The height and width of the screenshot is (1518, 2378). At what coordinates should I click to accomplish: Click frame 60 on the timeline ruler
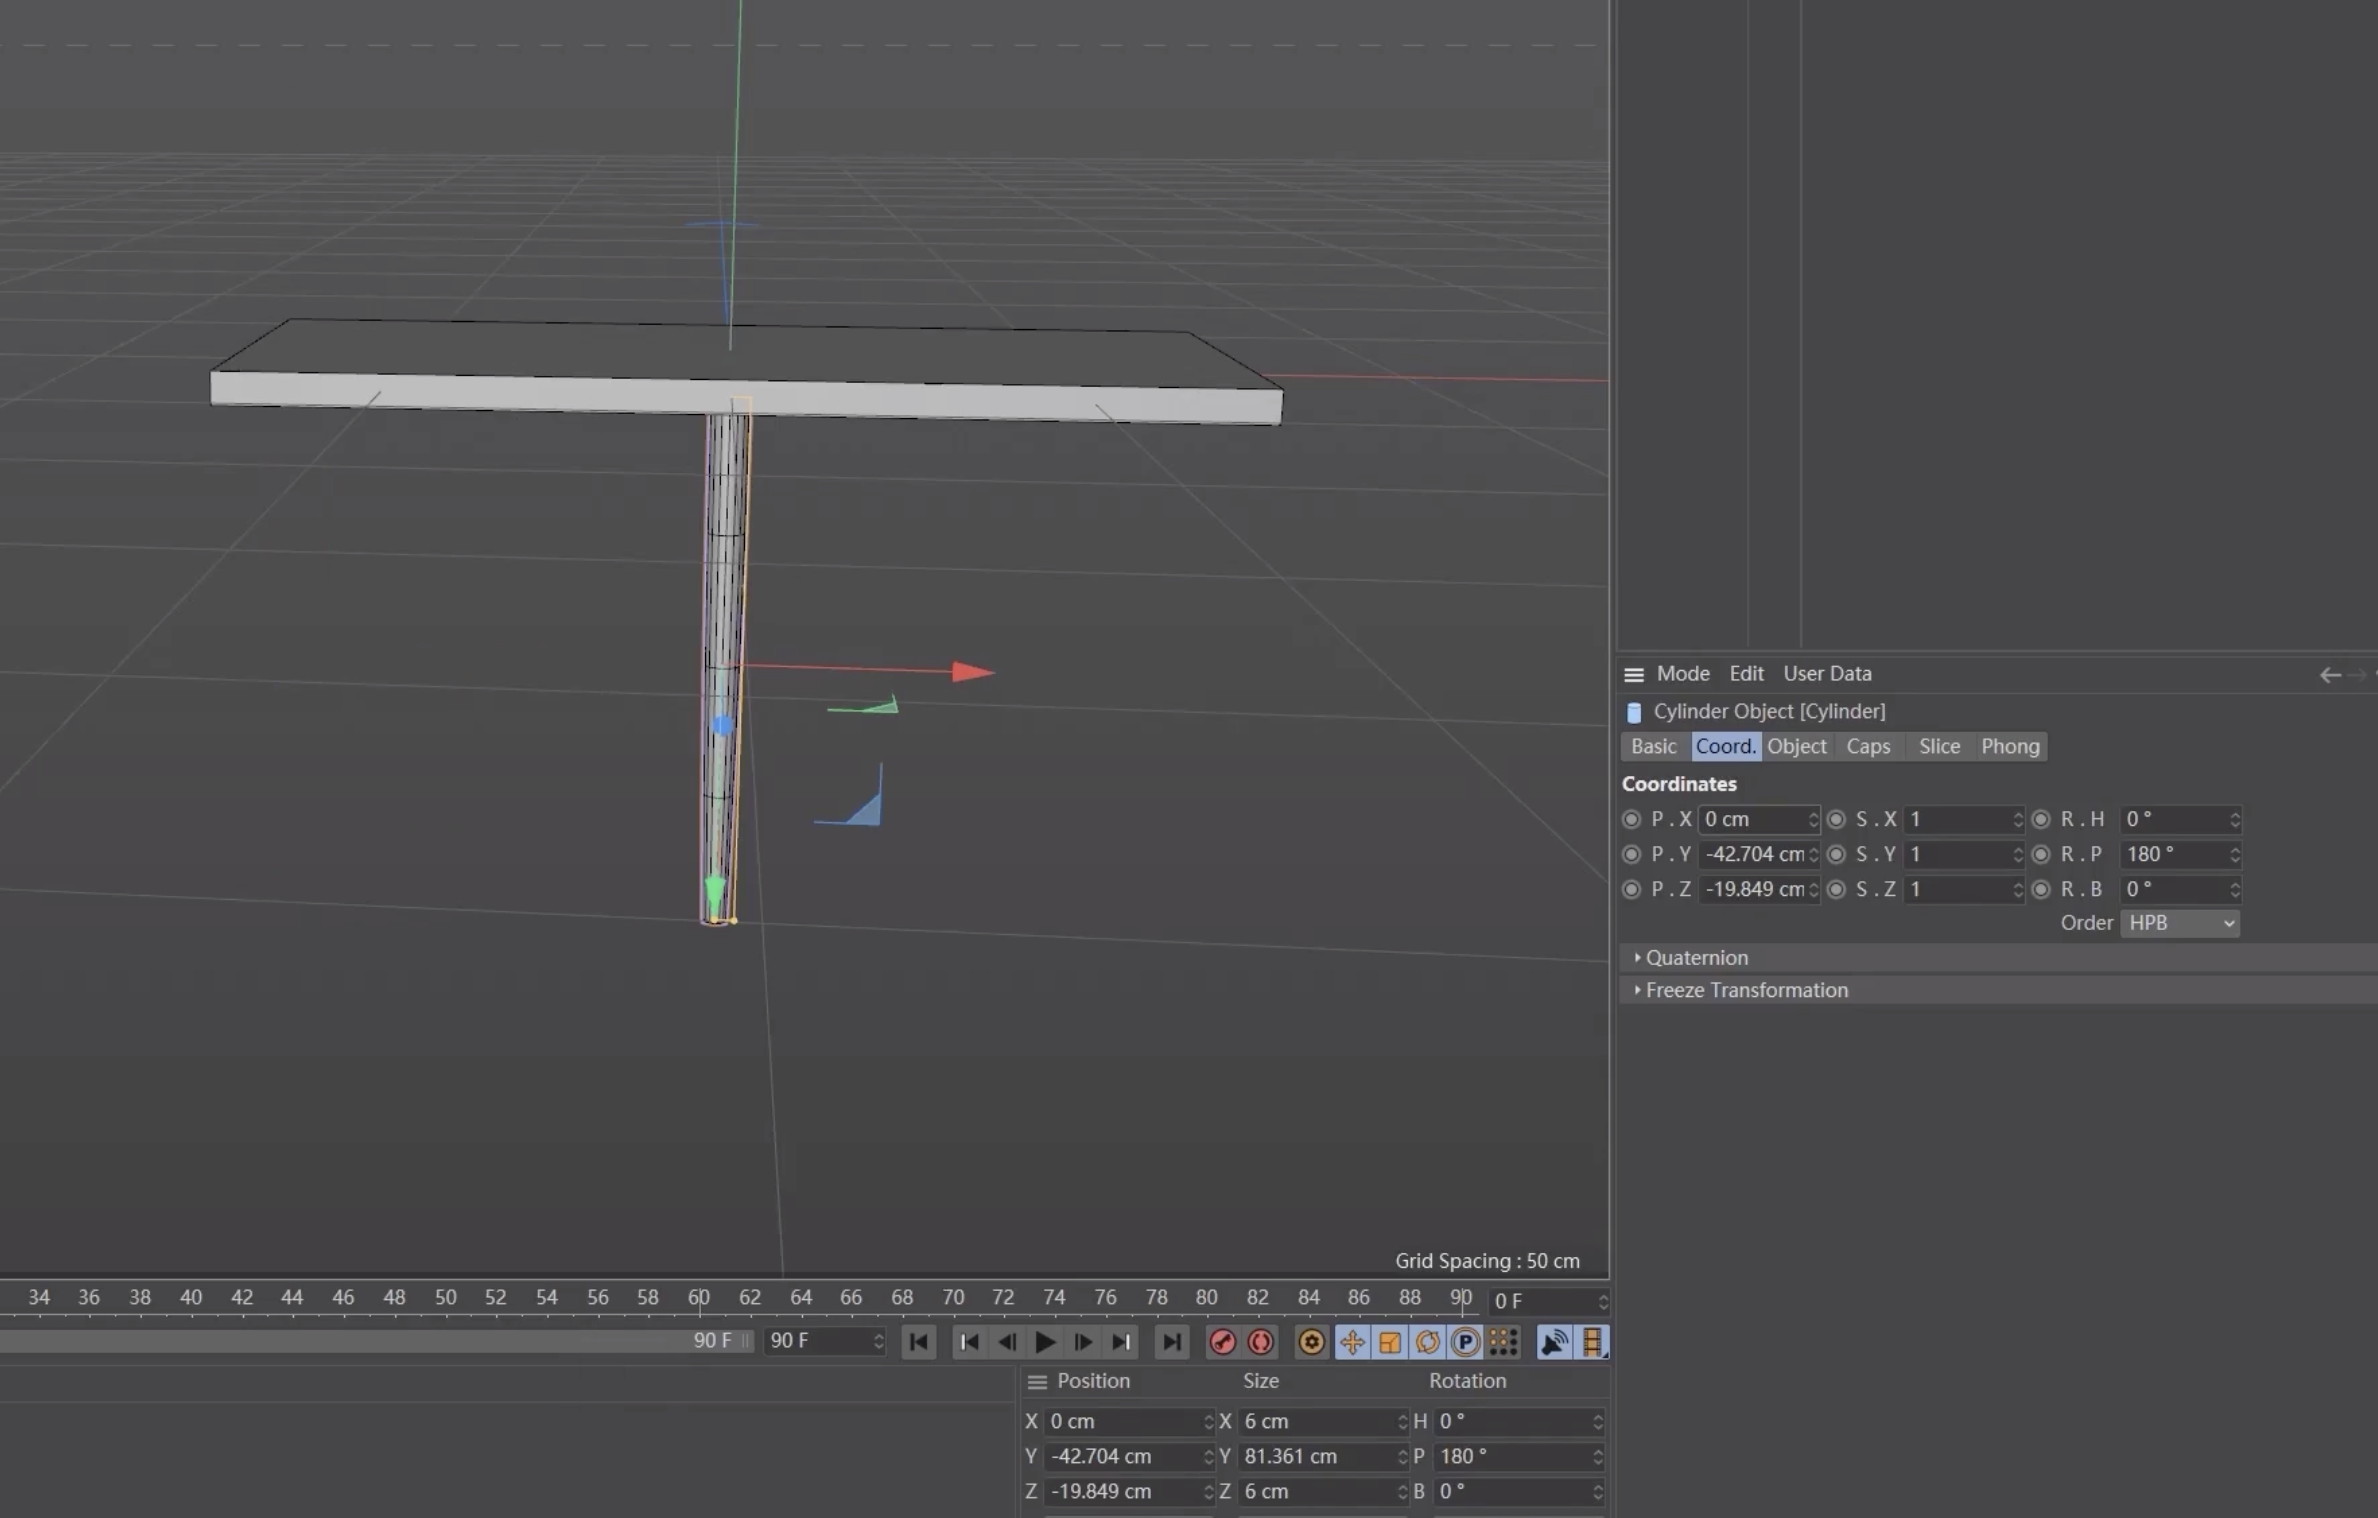[x=698, y=1297]
